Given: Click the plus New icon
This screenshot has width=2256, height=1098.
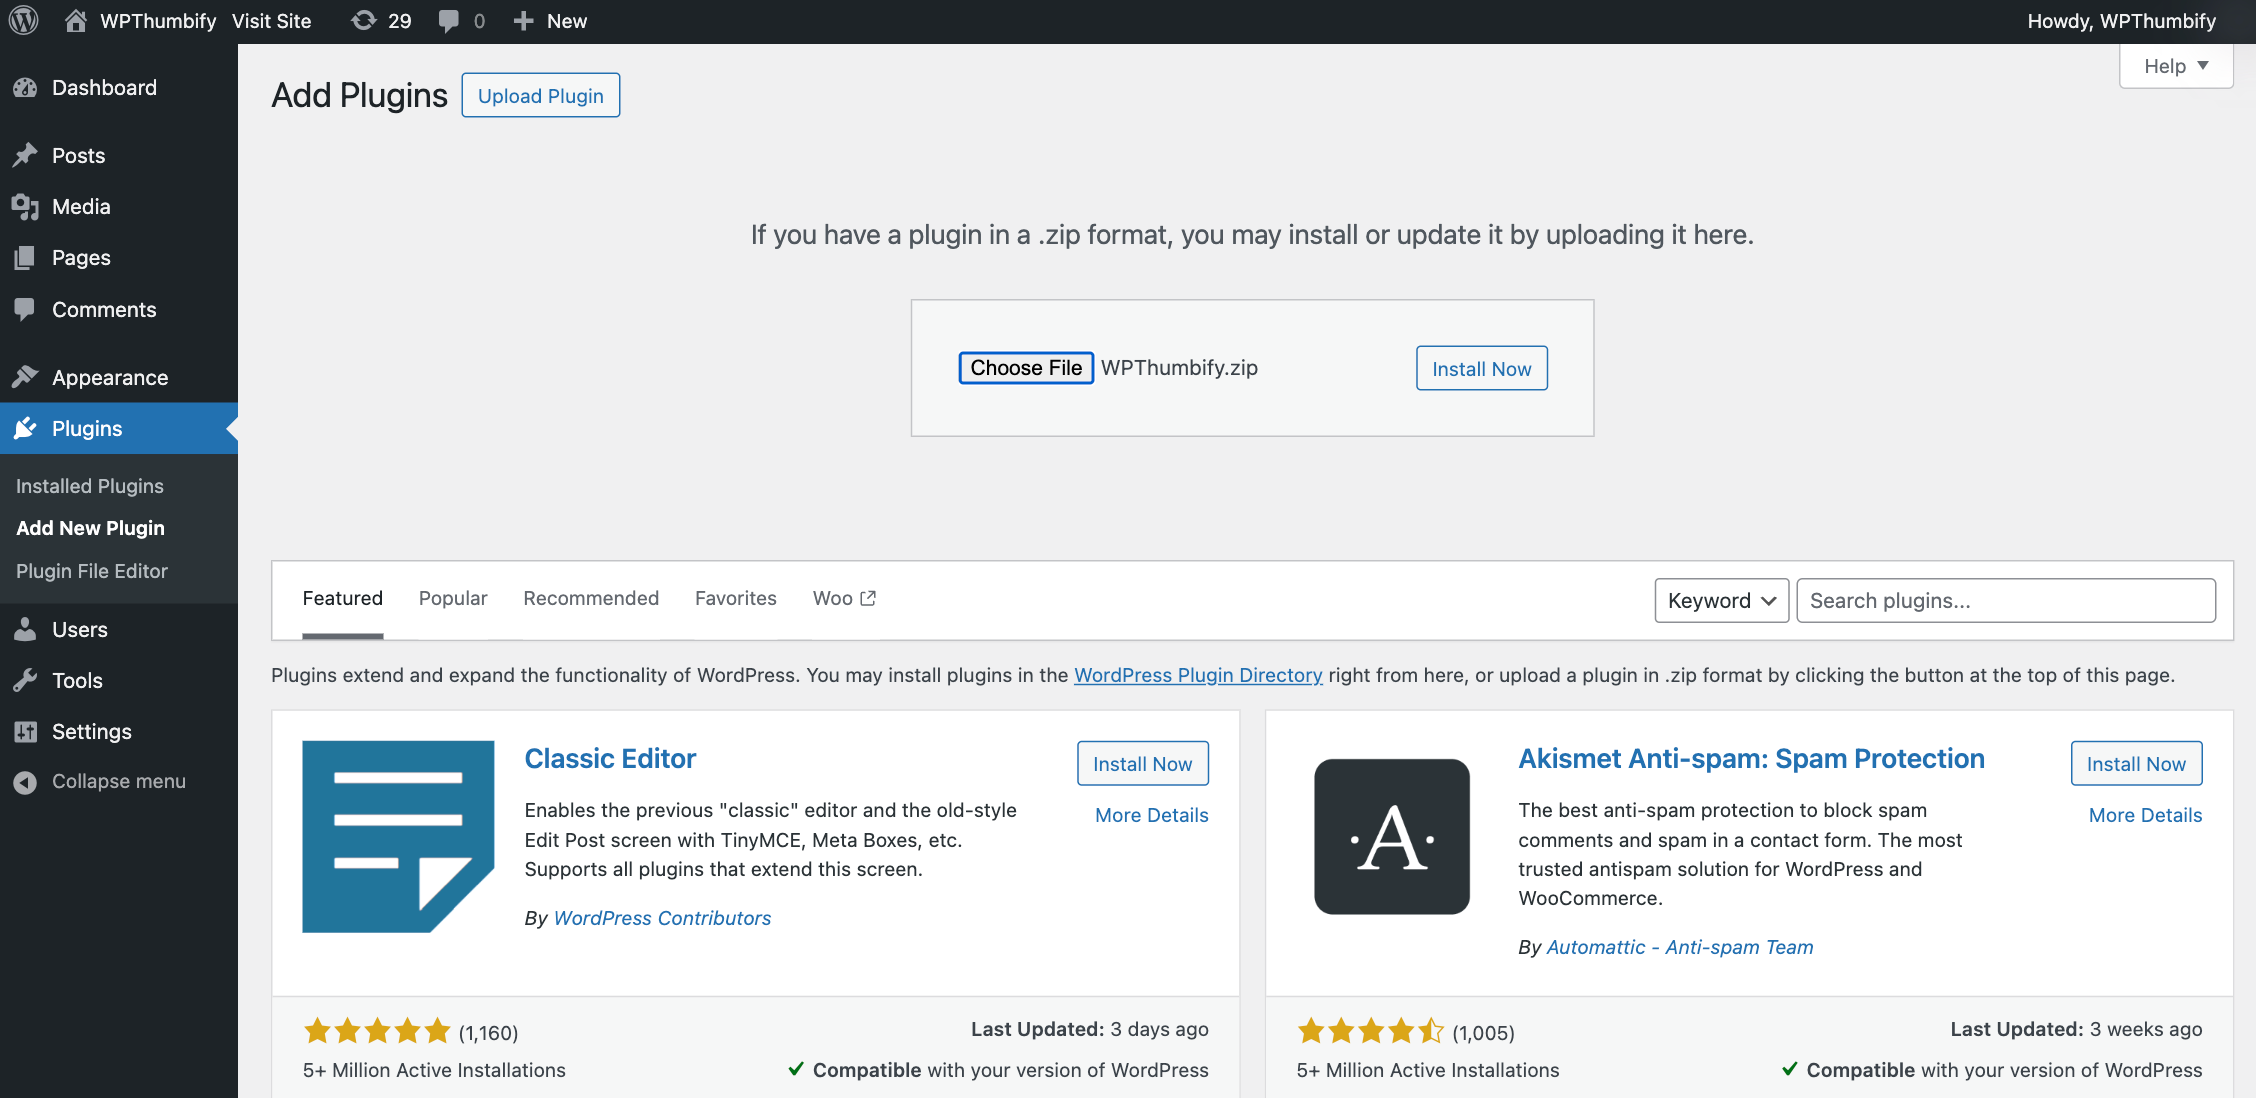Looking at the screenshot, I should [x=523, y=21].
